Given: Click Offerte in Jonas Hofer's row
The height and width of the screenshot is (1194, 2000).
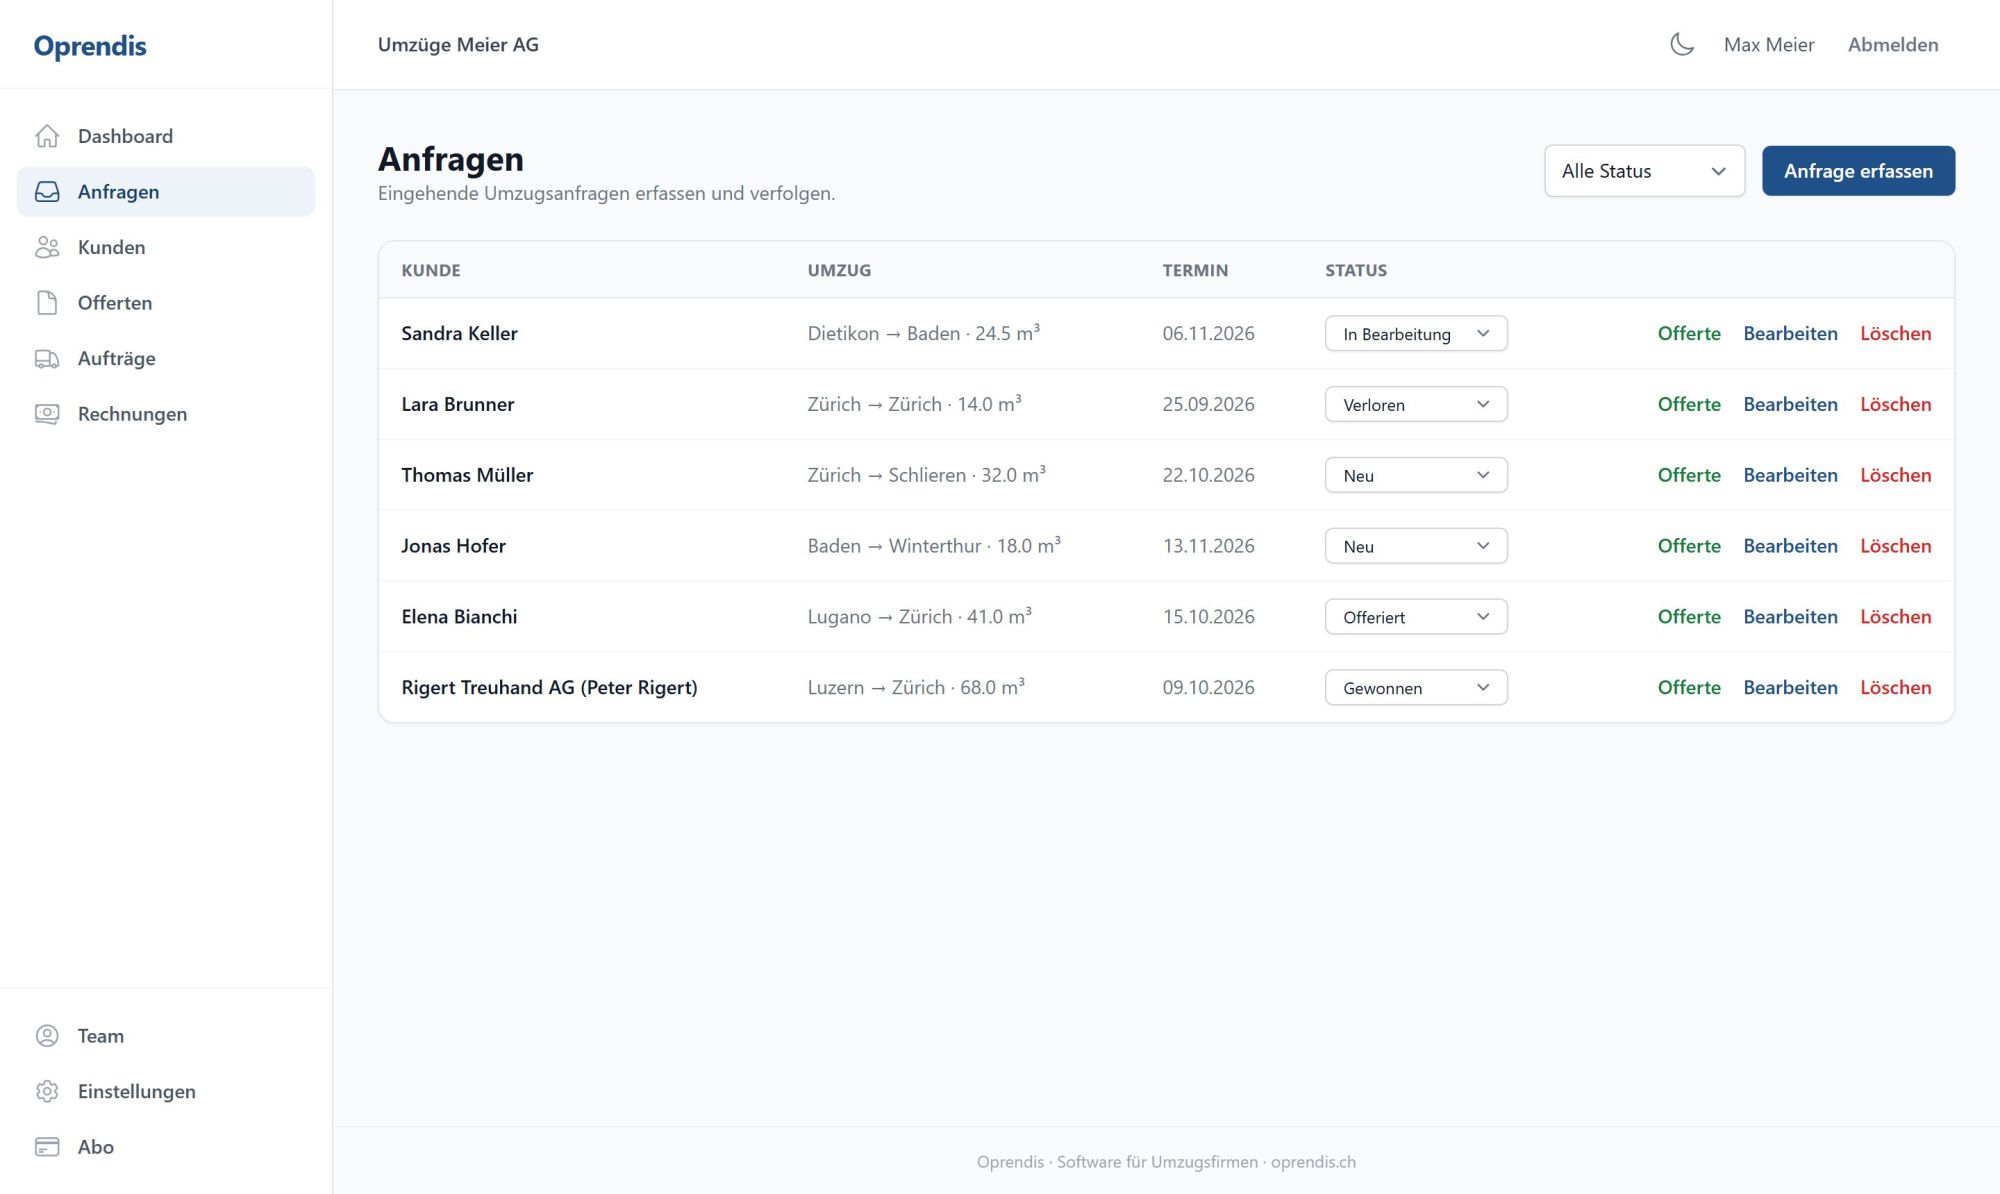Looking at the screenshot, I should (1689, 546).
